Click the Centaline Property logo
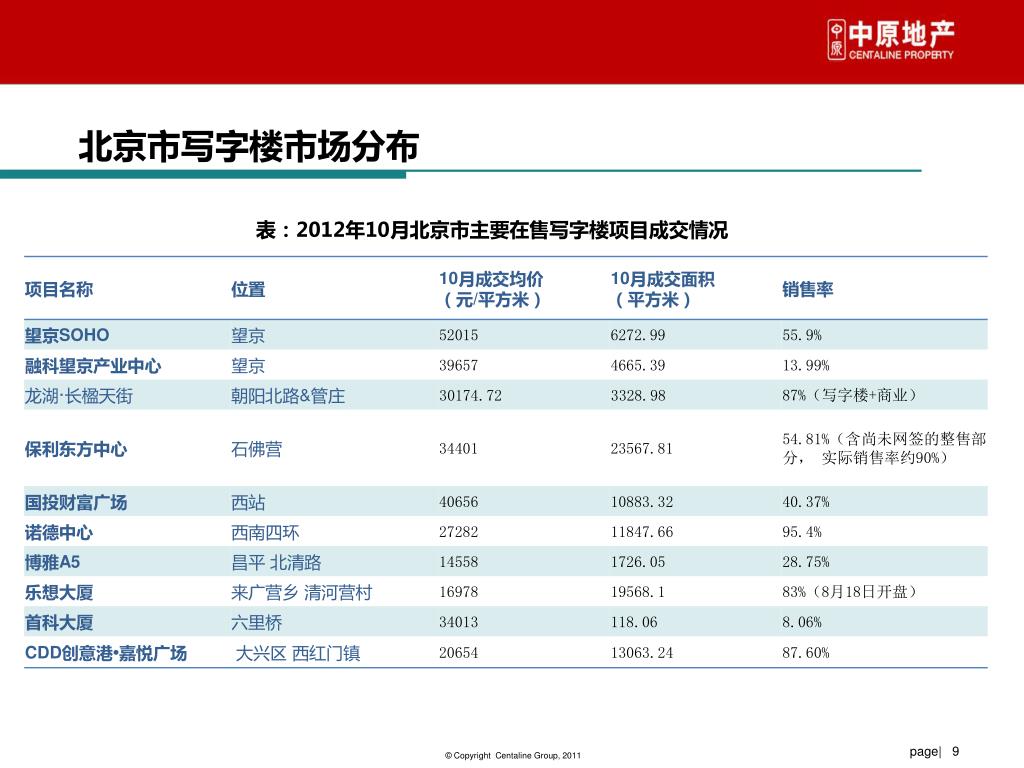This screenshot has height=768, width=1024. [x=891, y=40]
